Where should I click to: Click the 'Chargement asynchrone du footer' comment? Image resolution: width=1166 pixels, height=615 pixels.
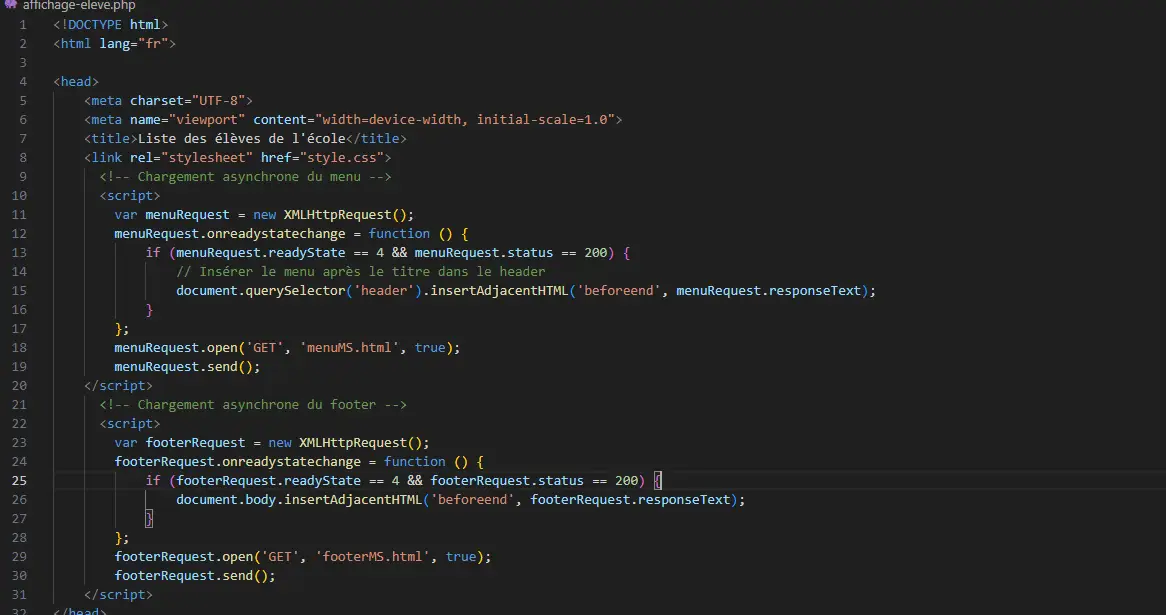tap(252, 405)
